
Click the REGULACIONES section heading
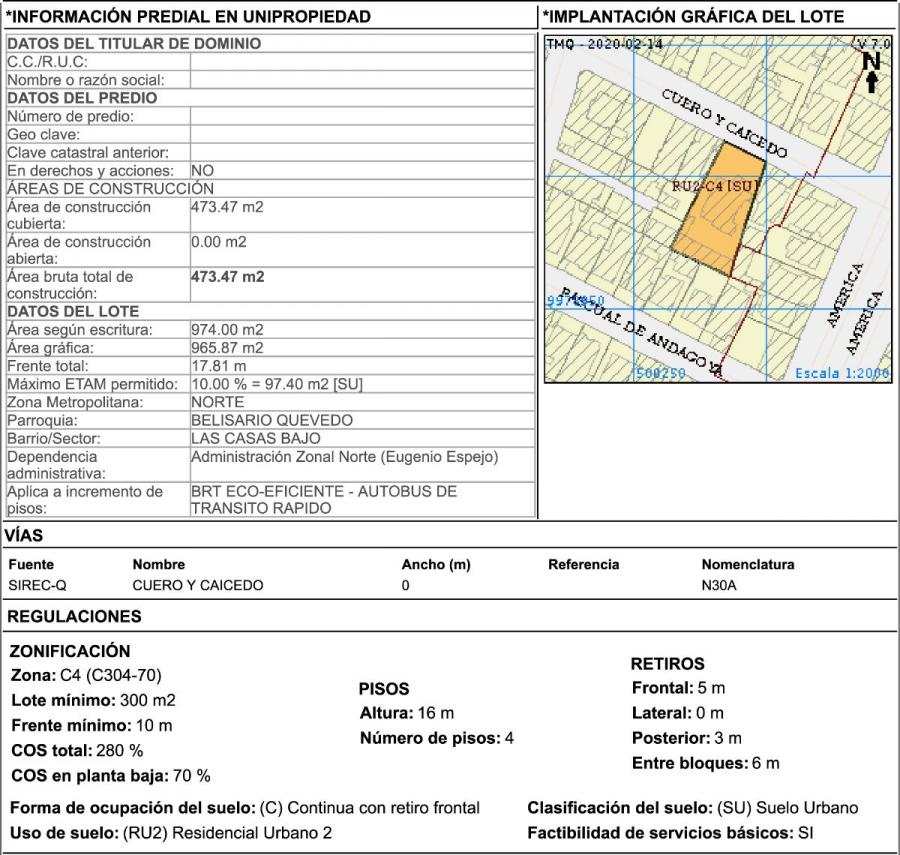point(74,616)
